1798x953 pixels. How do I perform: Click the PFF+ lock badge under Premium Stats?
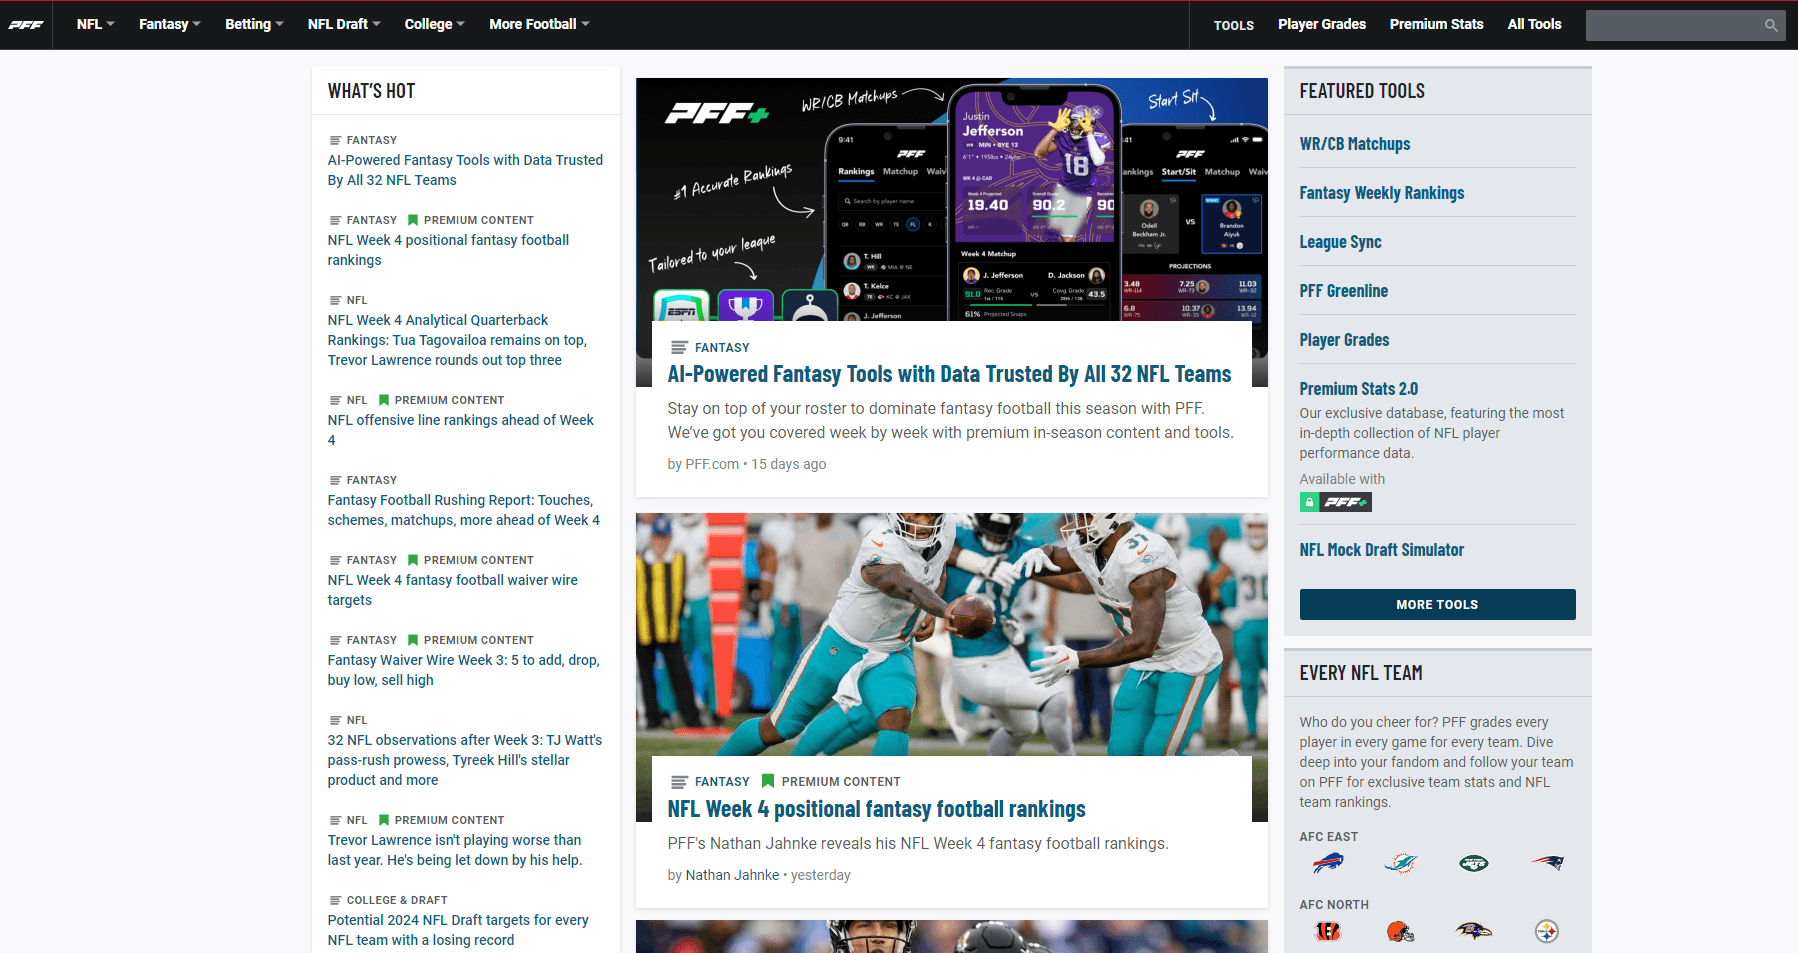coord(1335,502)
